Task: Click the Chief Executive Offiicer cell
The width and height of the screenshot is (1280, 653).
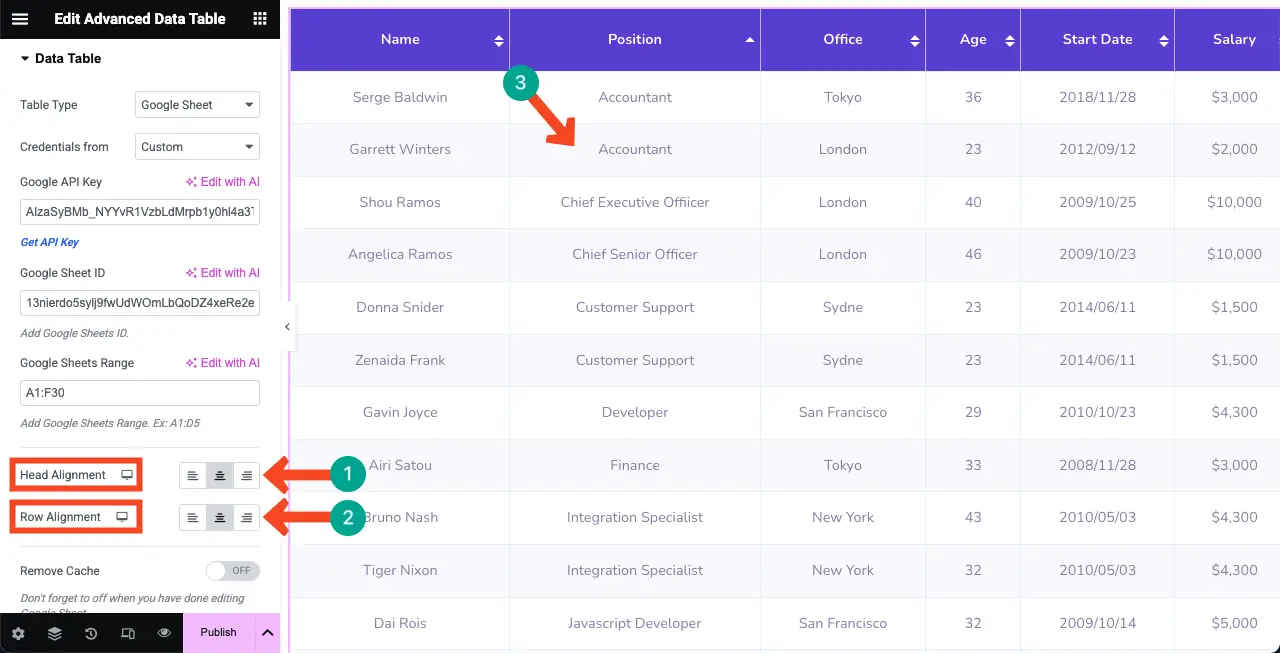Action: tap(635, 202)
